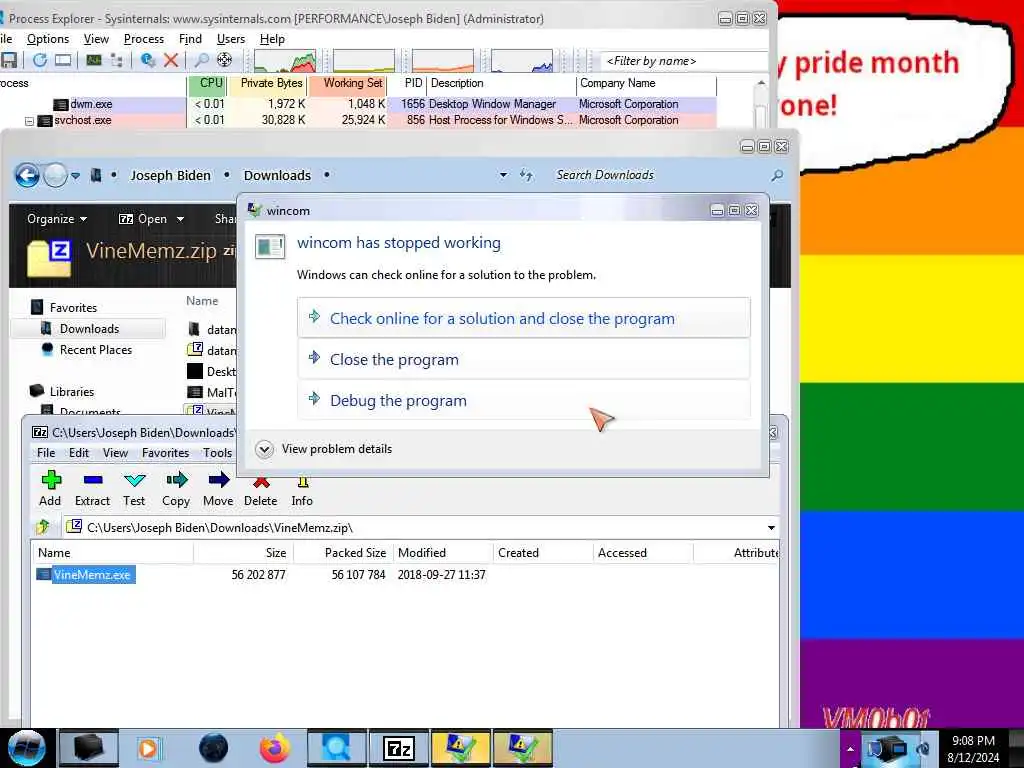Click Downloads breadcrumb in address bar
This screenshot has width=1024, height=768.
[x=278, y=175]
